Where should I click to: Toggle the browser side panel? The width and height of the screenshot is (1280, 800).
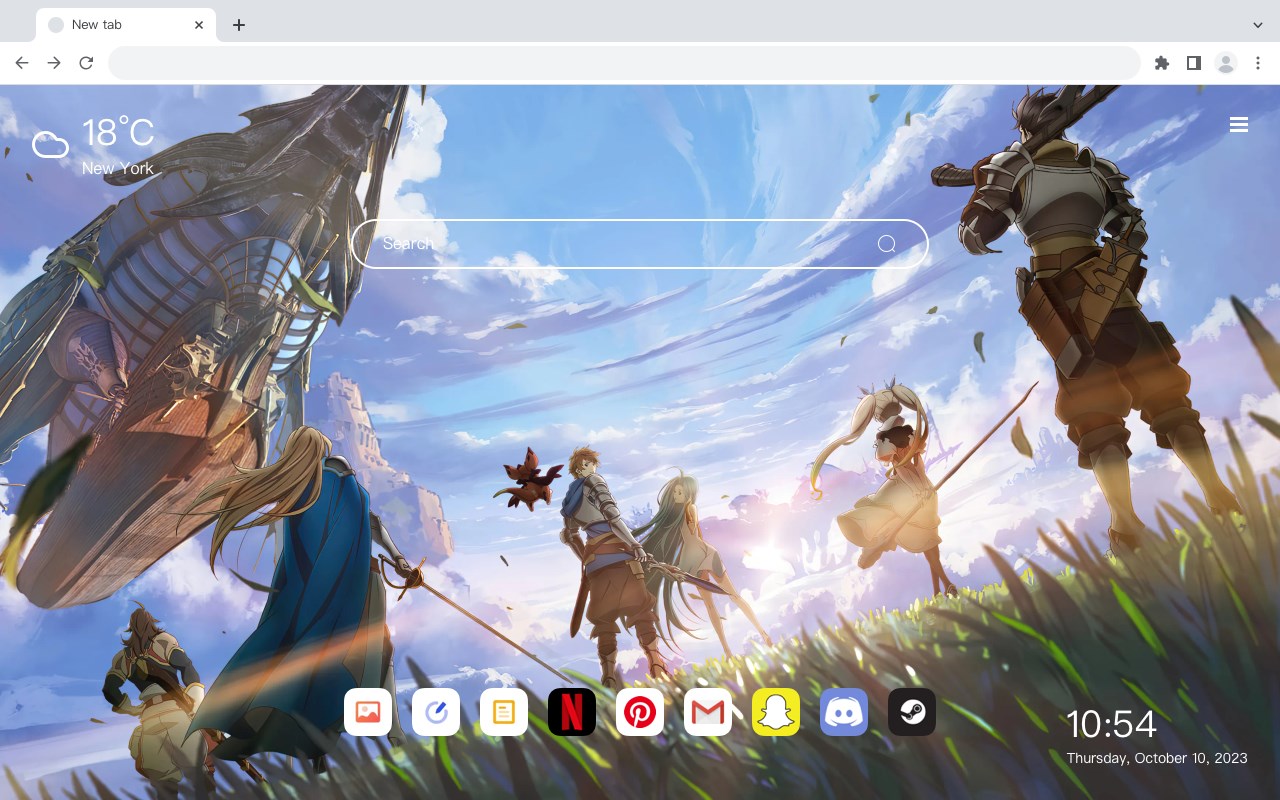tap(1193, 63)
